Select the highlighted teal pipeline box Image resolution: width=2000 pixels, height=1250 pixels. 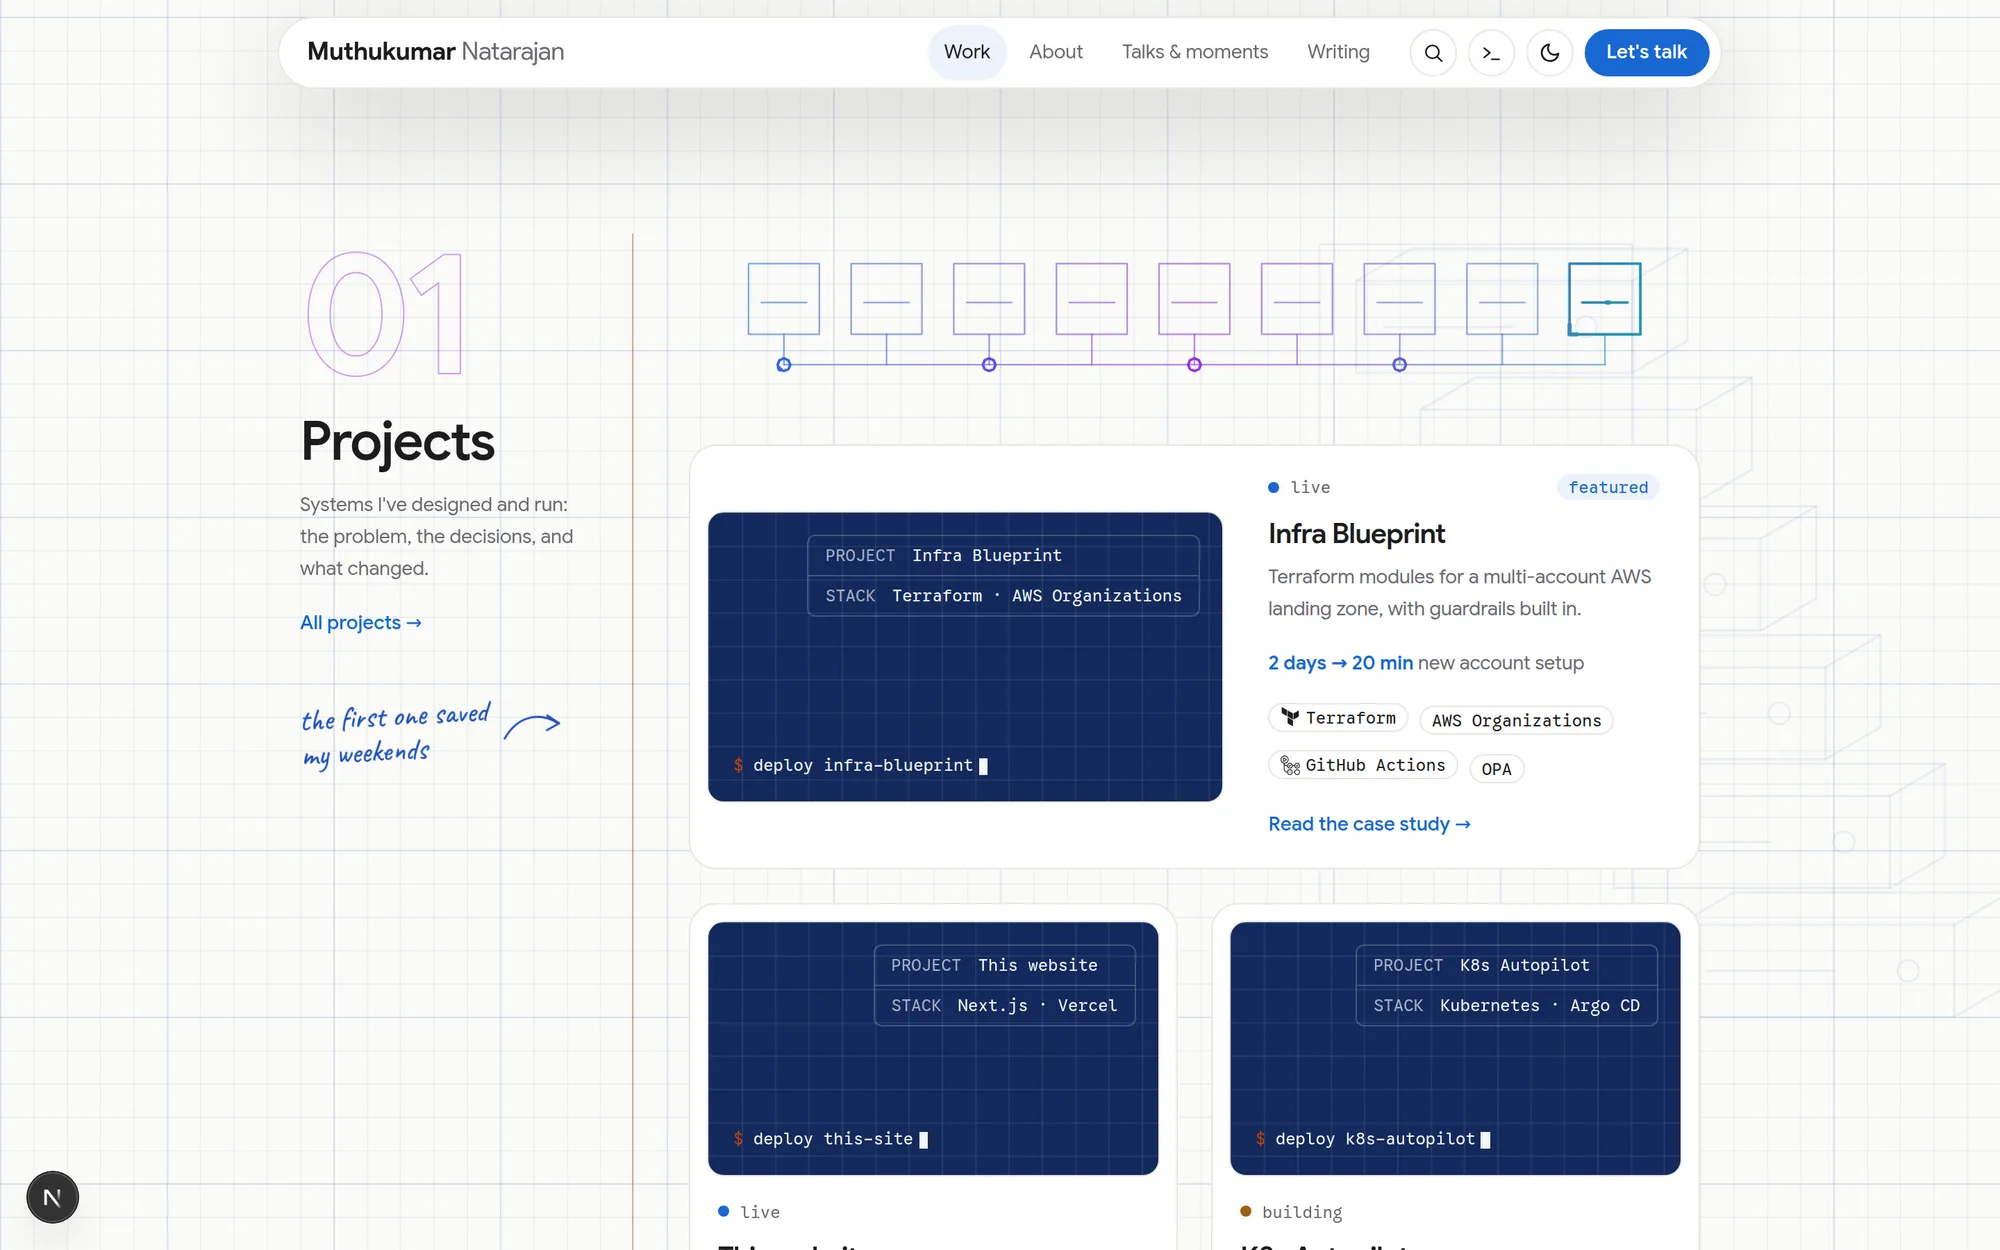1605,299
